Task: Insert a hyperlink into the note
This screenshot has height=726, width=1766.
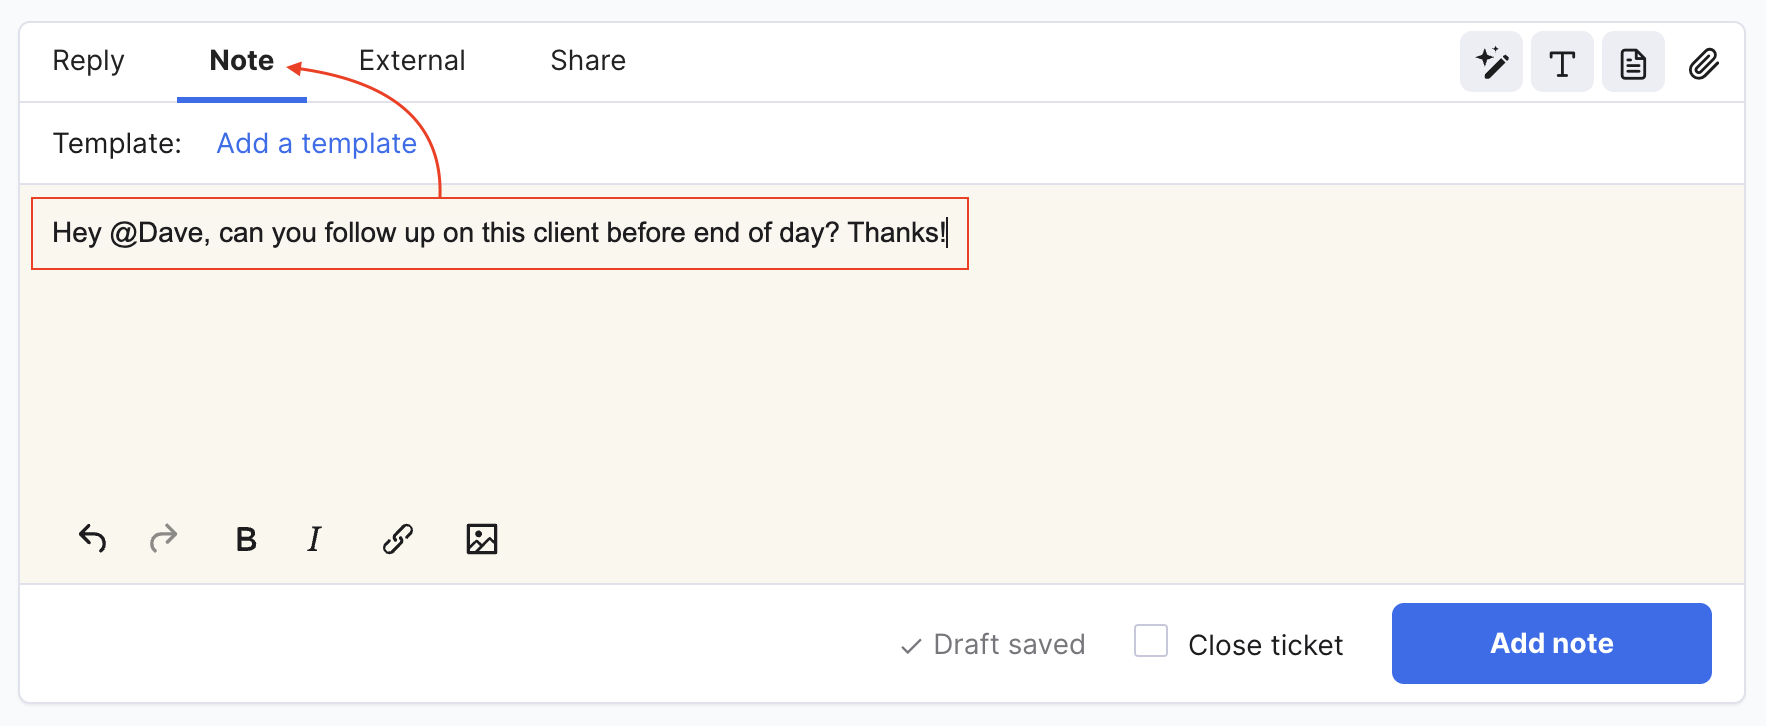Action: (397, 539)
